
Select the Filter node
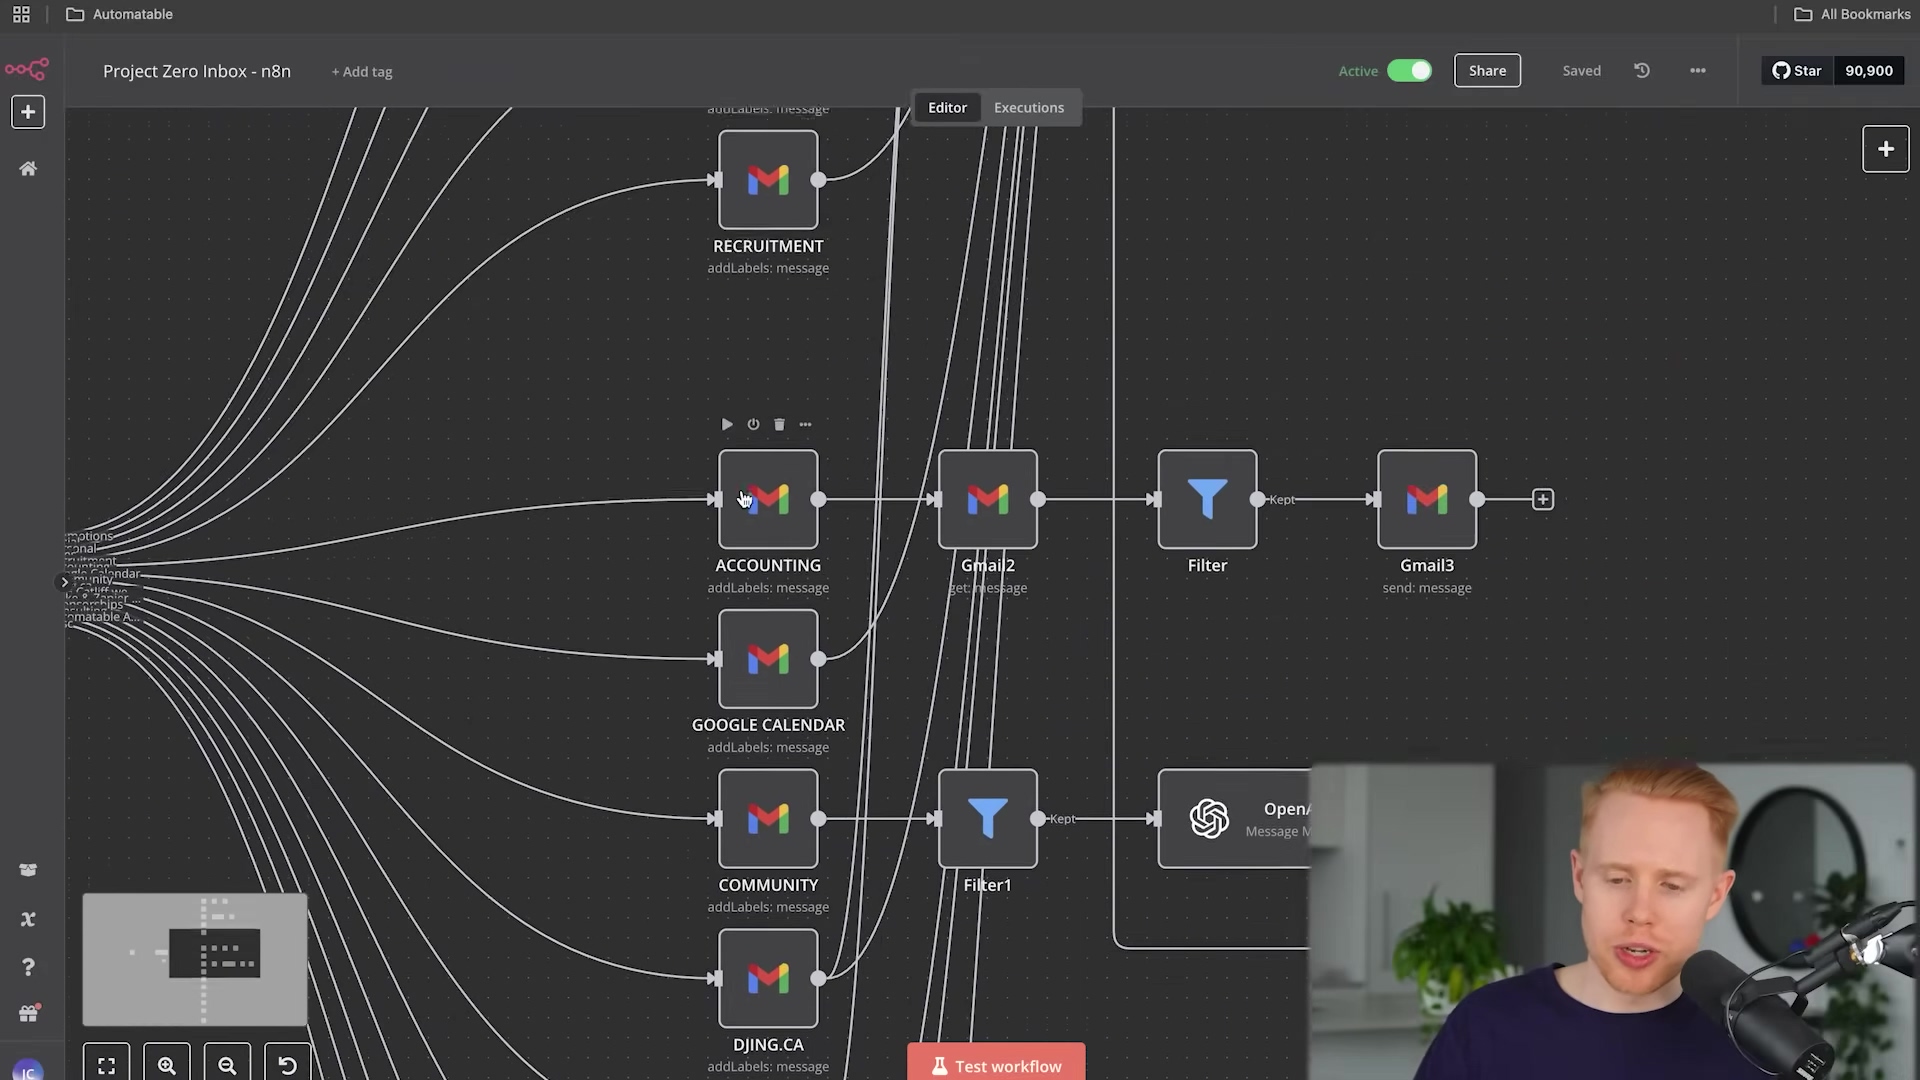click(x=1207, y=499)
